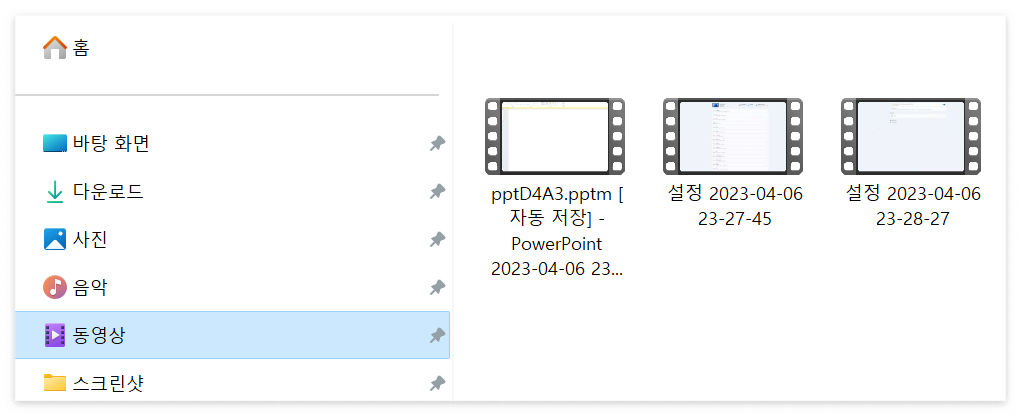Click the file name 설정 2023-04-06 23-28-27
1021x416 pixels.
coord(912,206)
